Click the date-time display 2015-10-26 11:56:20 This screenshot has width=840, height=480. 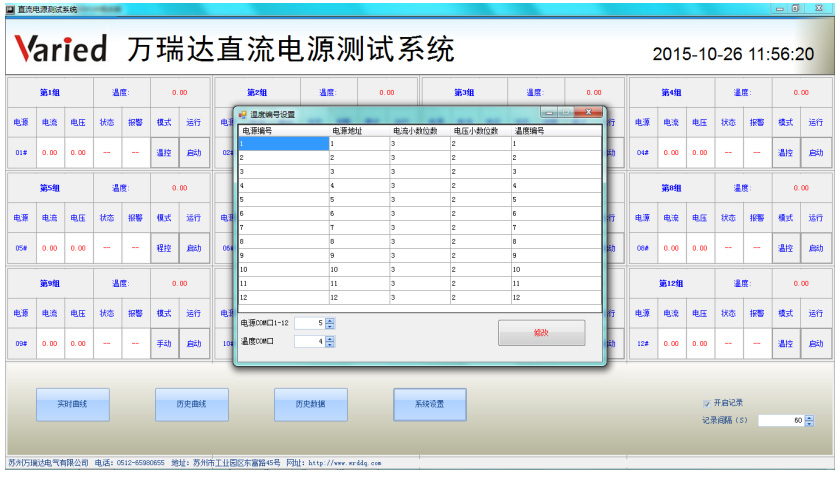[733, 54]
